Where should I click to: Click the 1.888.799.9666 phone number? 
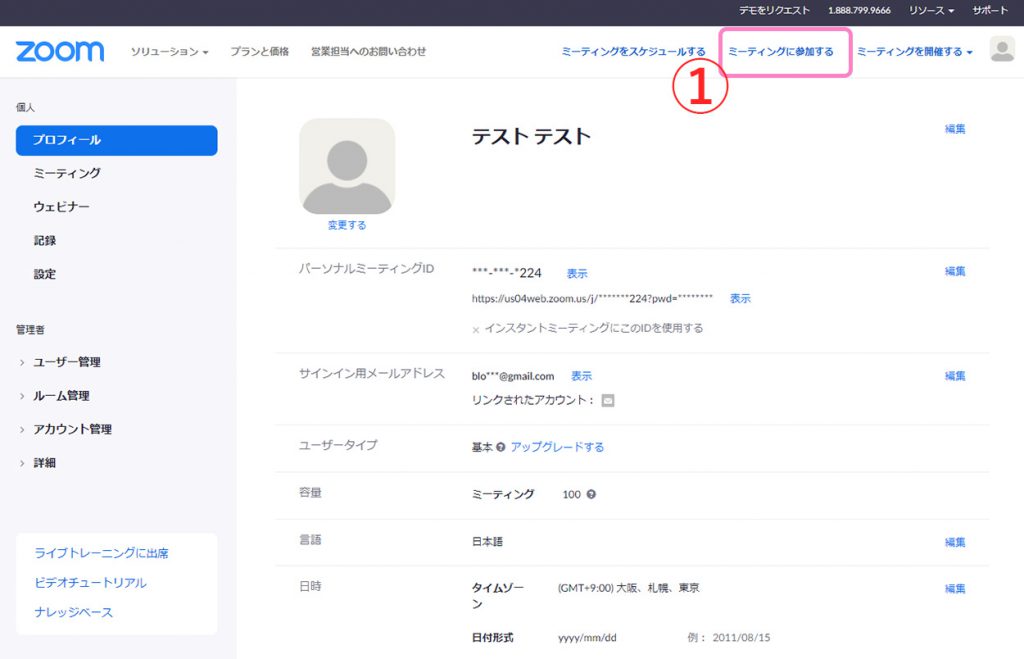coord(859,10)
